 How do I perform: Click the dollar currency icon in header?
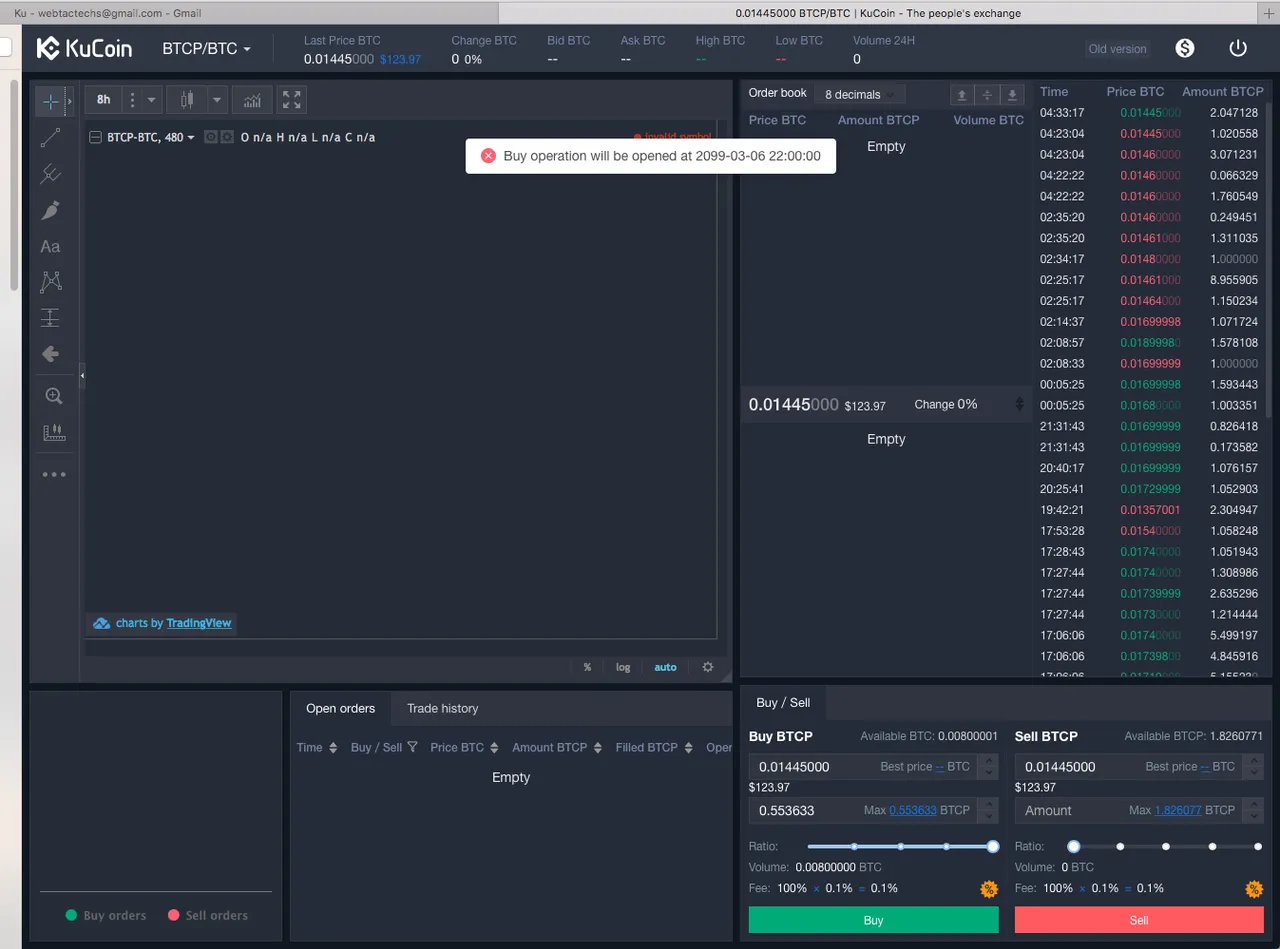1185,48
